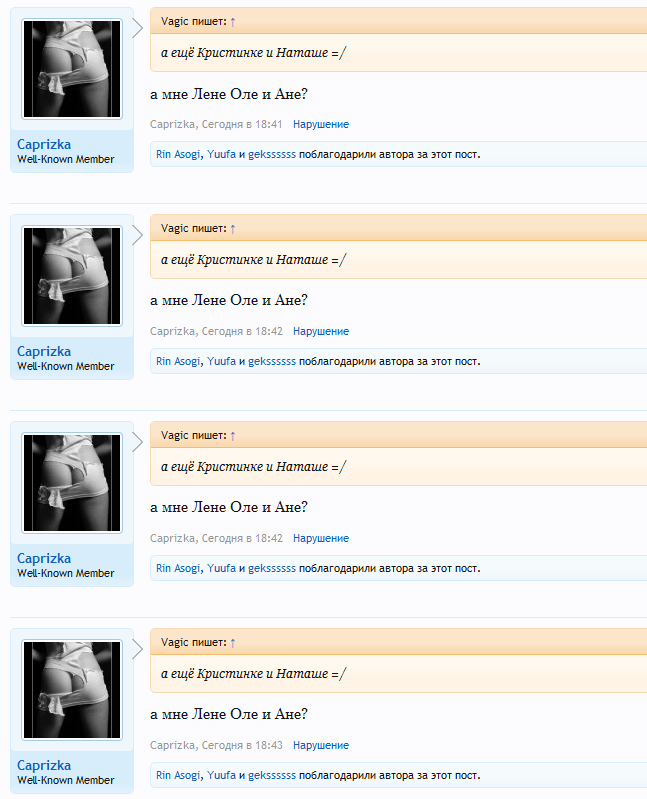Click Caprizka avatar in the second post

click(x=72, y=276)
